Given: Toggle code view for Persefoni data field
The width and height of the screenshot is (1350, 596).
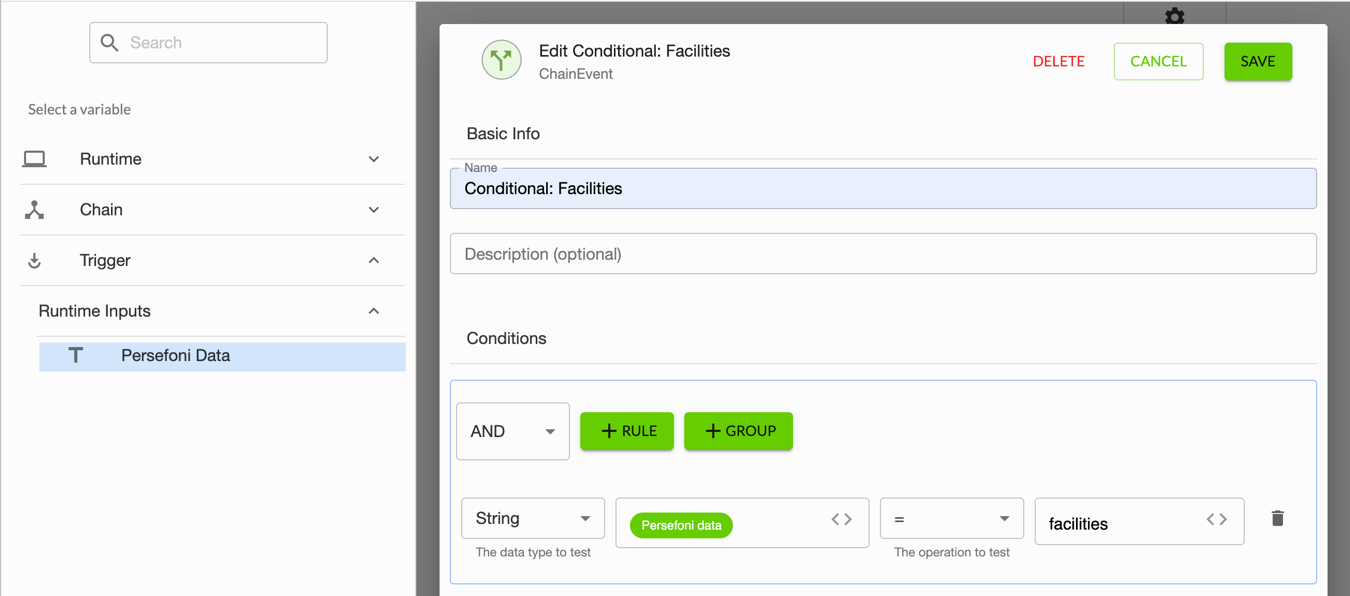Looking at the screenshot, I should 842,519.
